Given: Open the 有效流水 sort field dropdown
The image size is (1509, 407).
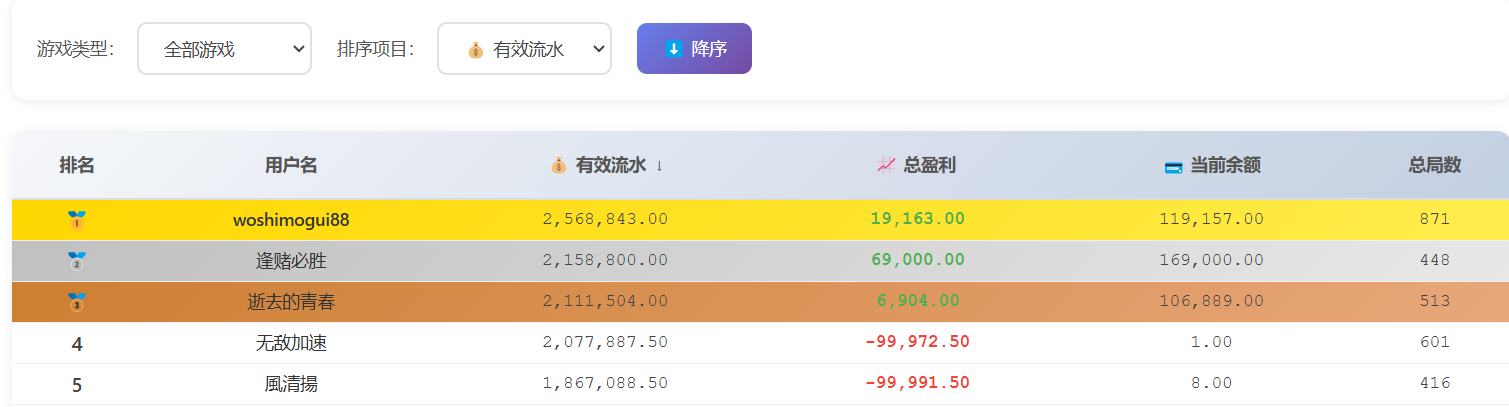Looking at the screenshot, I should pyautogui.click(x=524, y=49).
